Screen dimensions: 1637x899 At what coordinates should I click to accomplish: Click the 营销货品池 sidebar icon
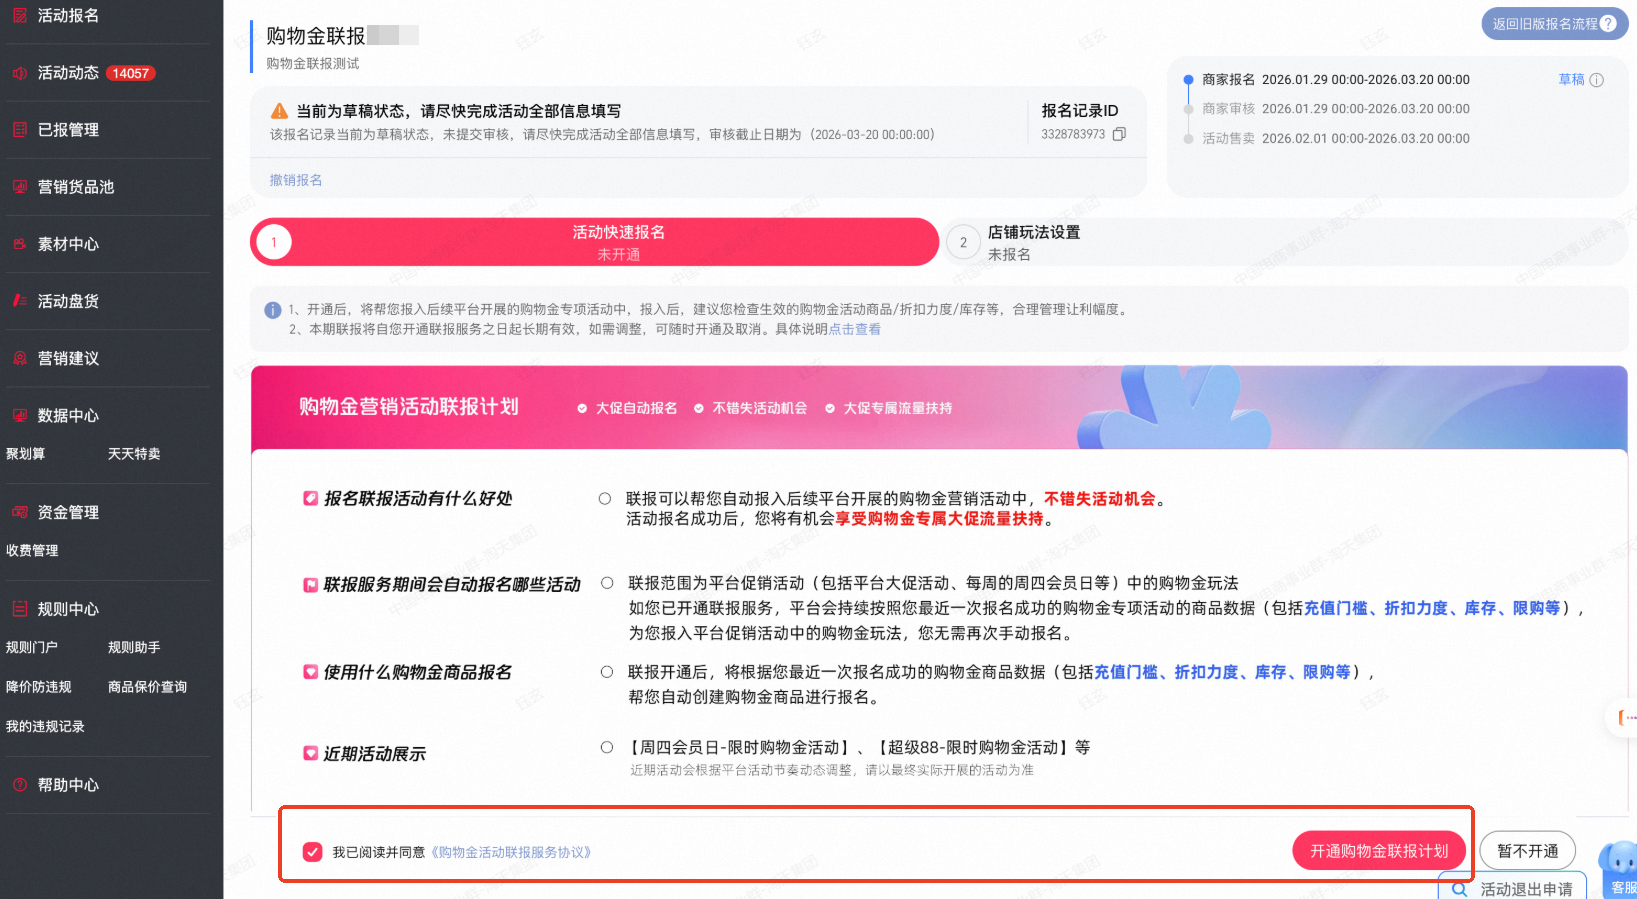19,186
